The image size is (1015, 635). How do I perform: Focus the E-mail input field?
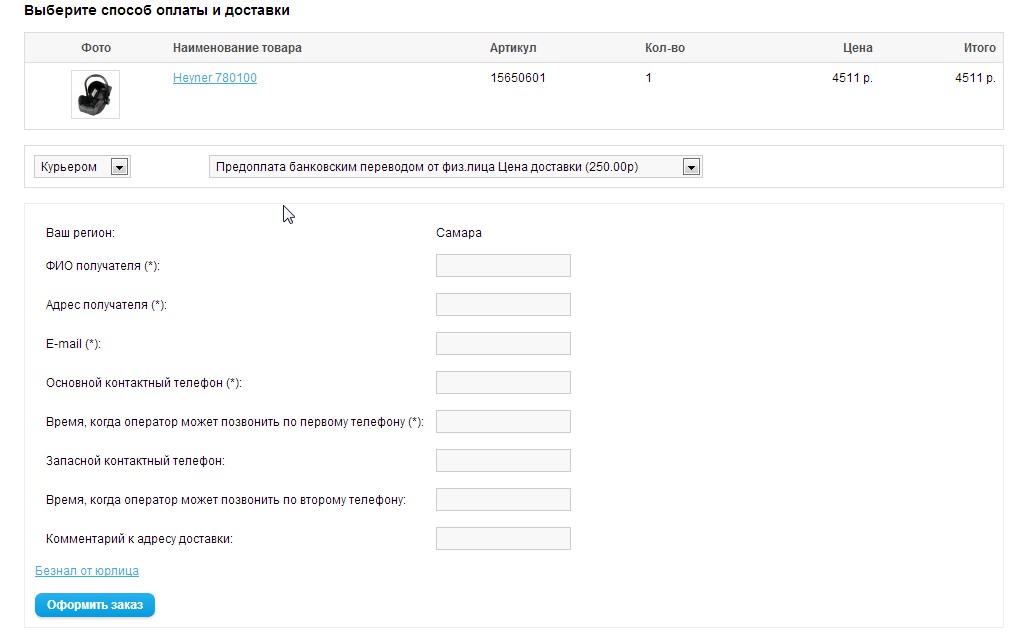(503, 343)
